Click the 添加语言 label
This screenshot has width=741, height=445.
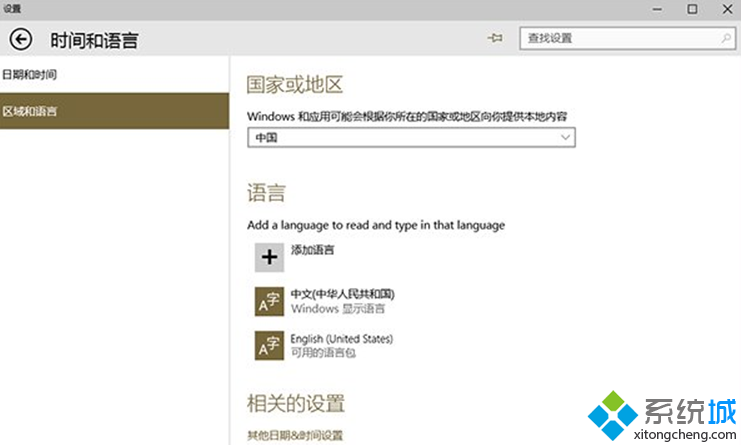click(x=312, y=249)
